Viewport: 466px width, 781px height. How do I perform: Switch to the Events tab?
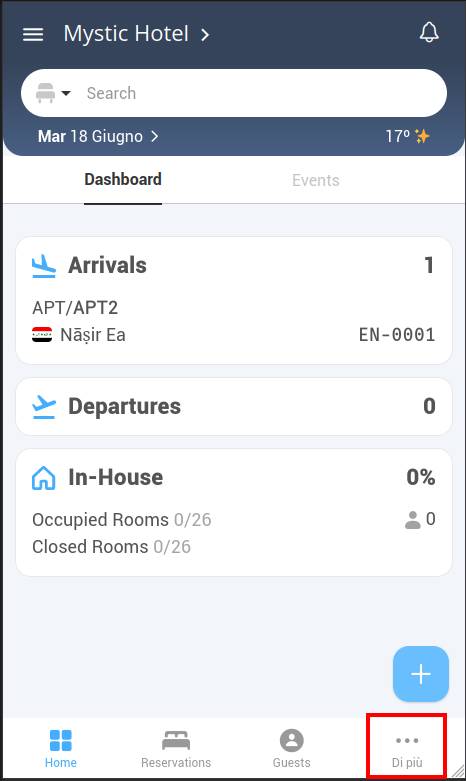(x=316, y=180)
